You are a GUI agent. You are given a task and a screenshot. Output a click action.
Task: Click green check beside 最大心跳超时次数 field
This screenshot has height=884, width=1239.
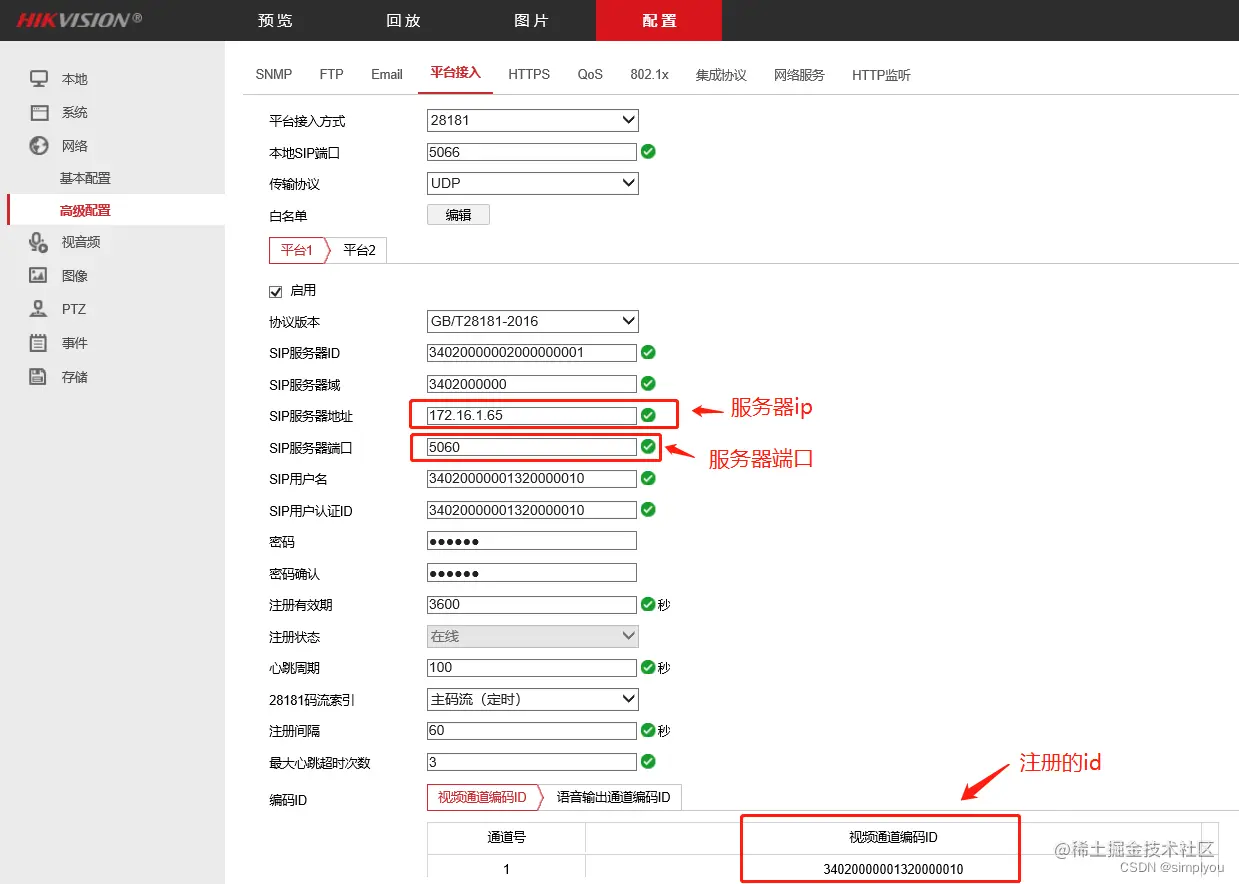[648, 762]
